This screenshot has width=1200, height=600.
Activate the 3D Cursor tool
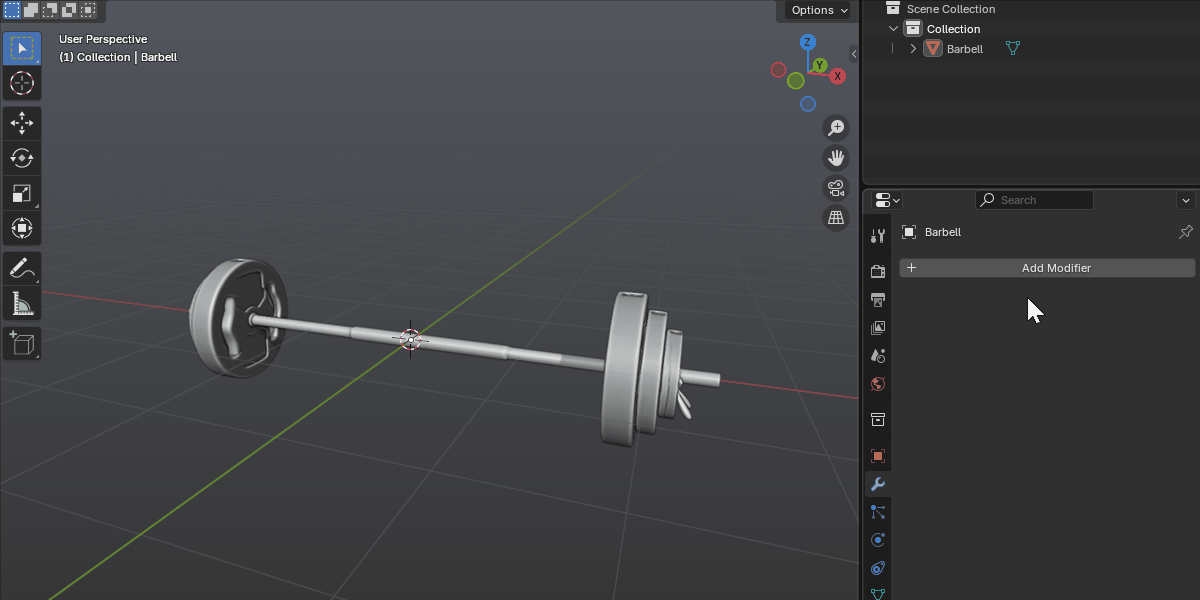(x=21, y=83)
